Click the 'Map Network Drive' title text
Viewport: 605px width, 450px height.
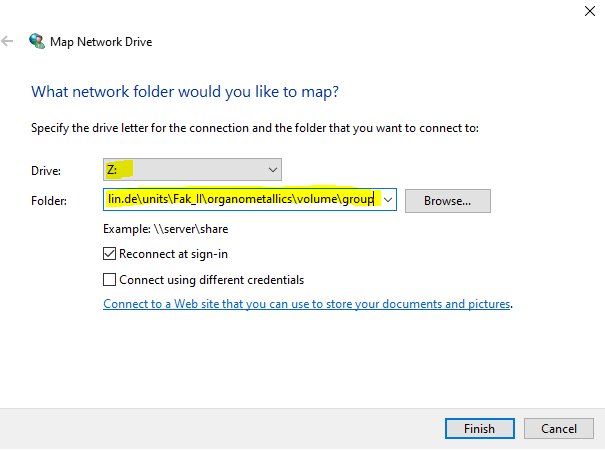101,42
